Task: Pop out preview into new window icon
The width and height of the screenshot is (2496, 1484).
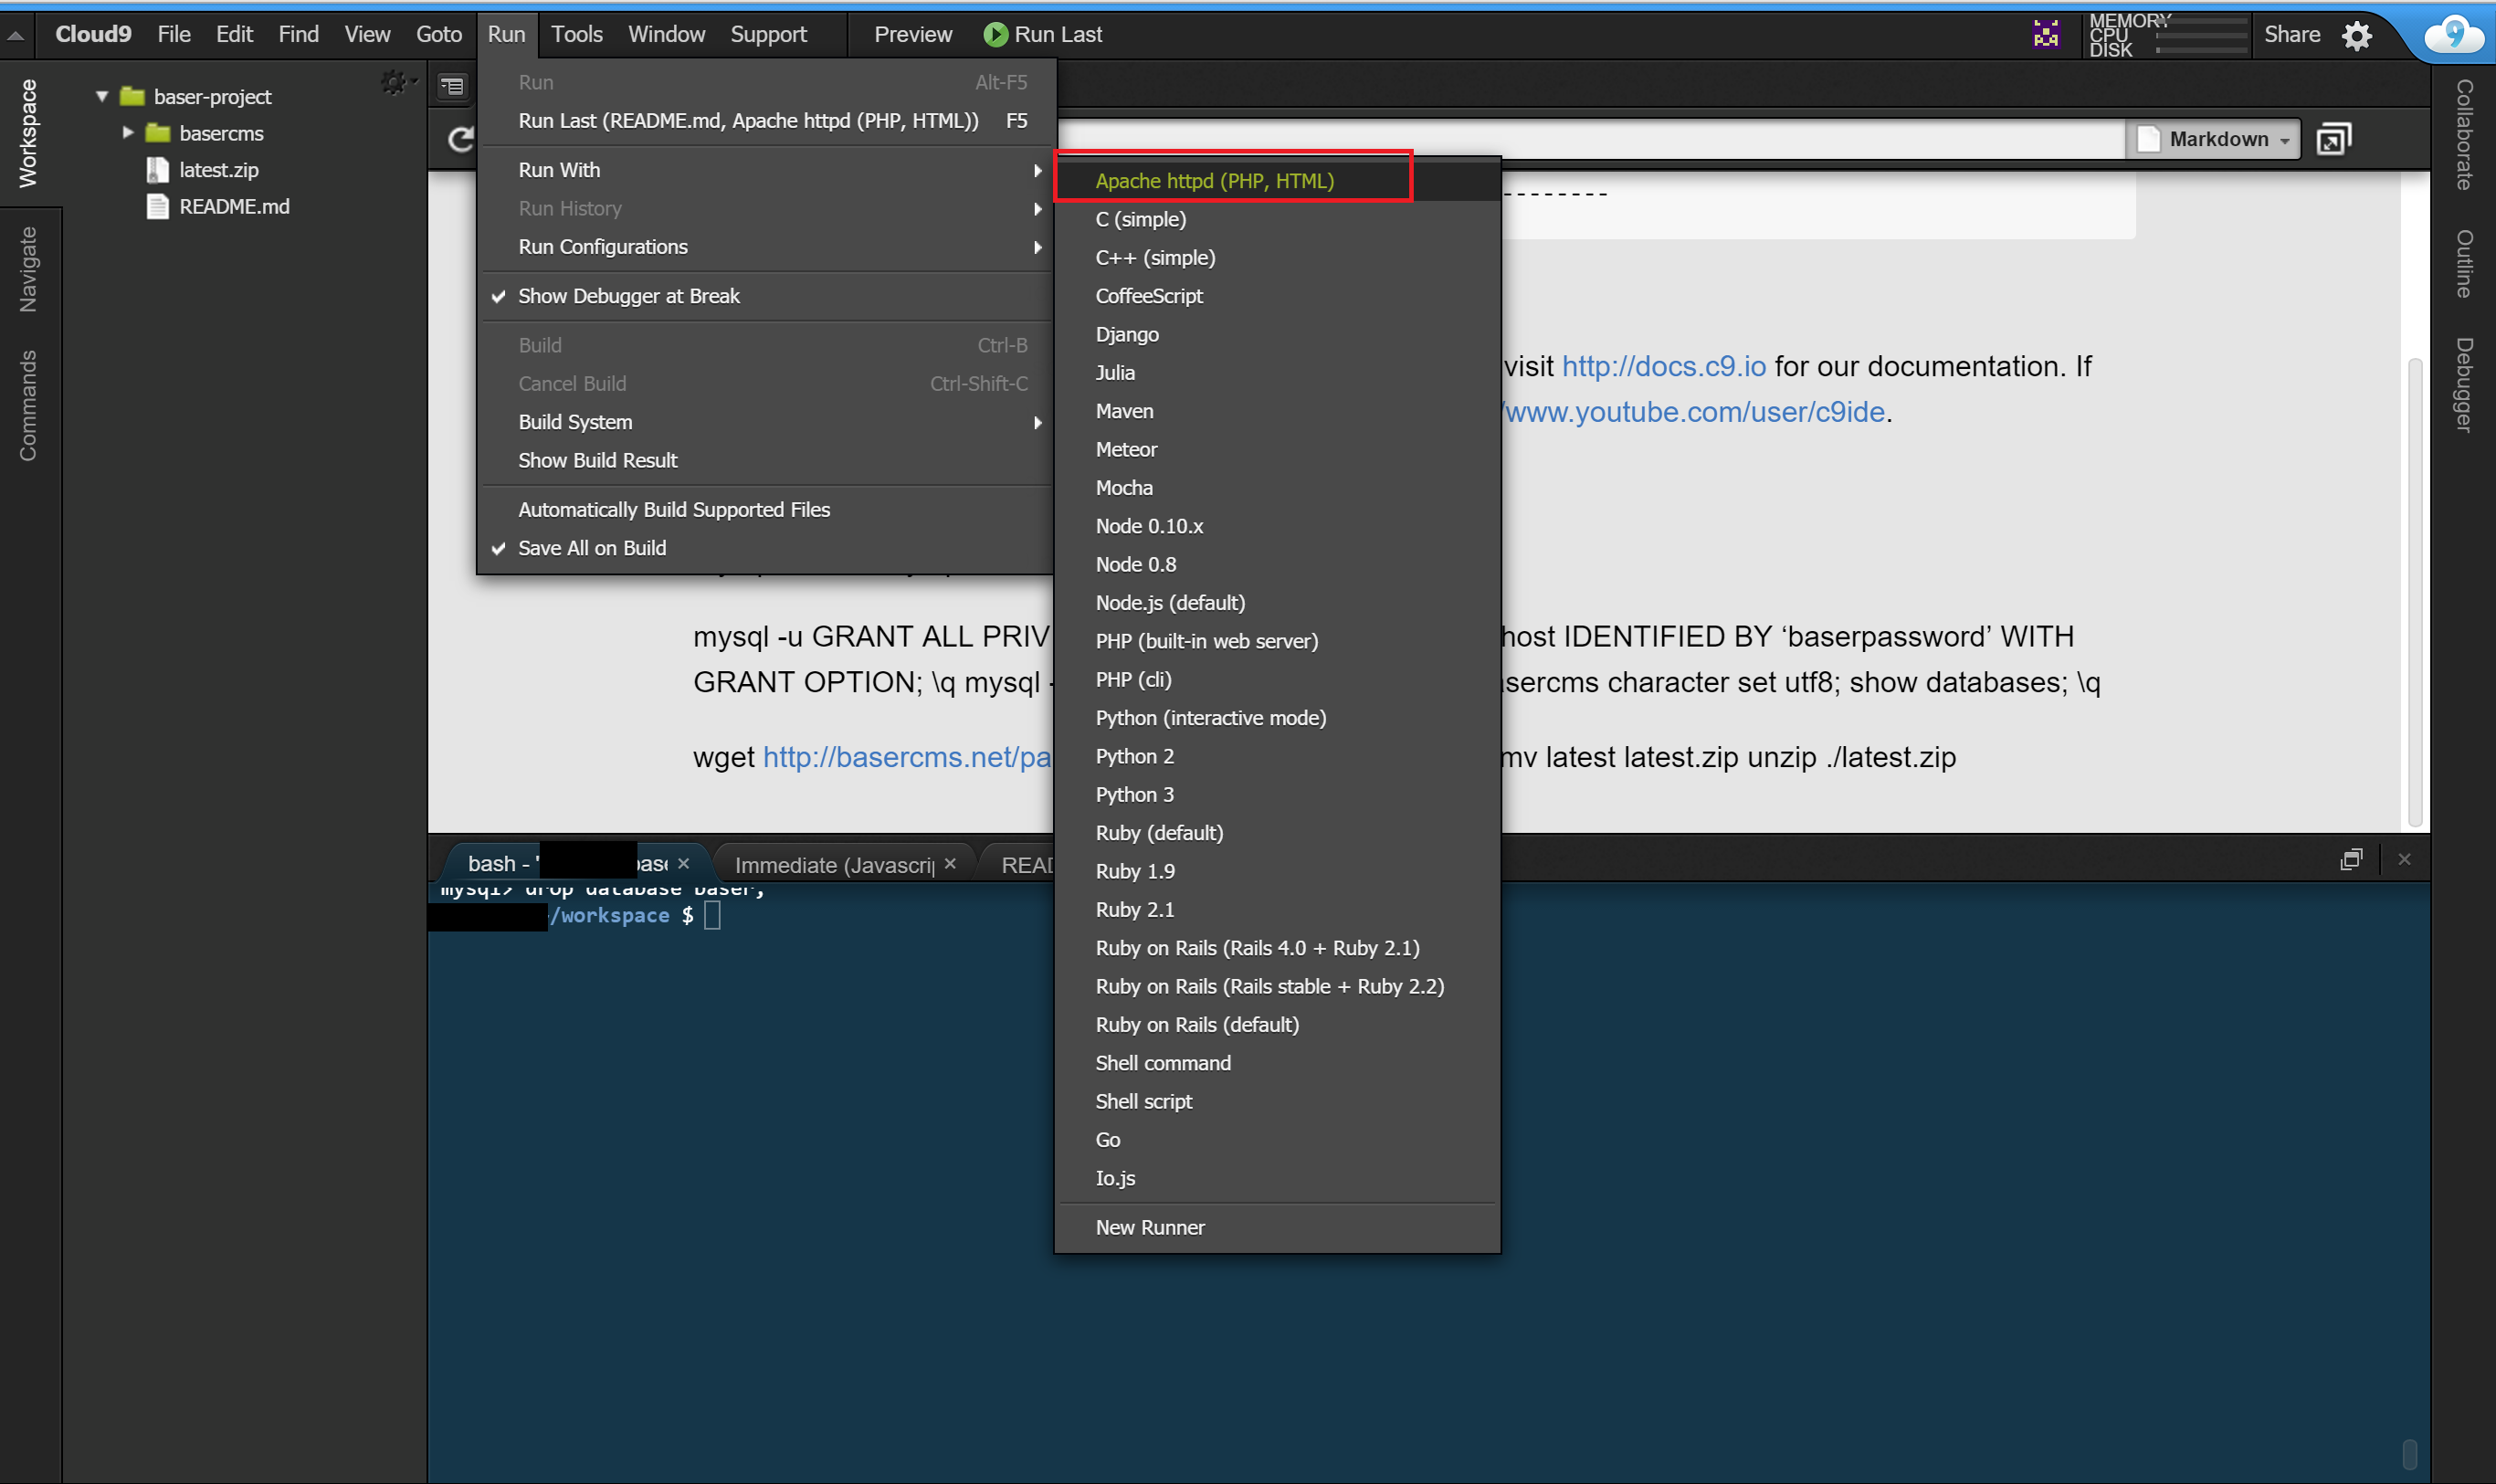Action: tap(2333, 139)
